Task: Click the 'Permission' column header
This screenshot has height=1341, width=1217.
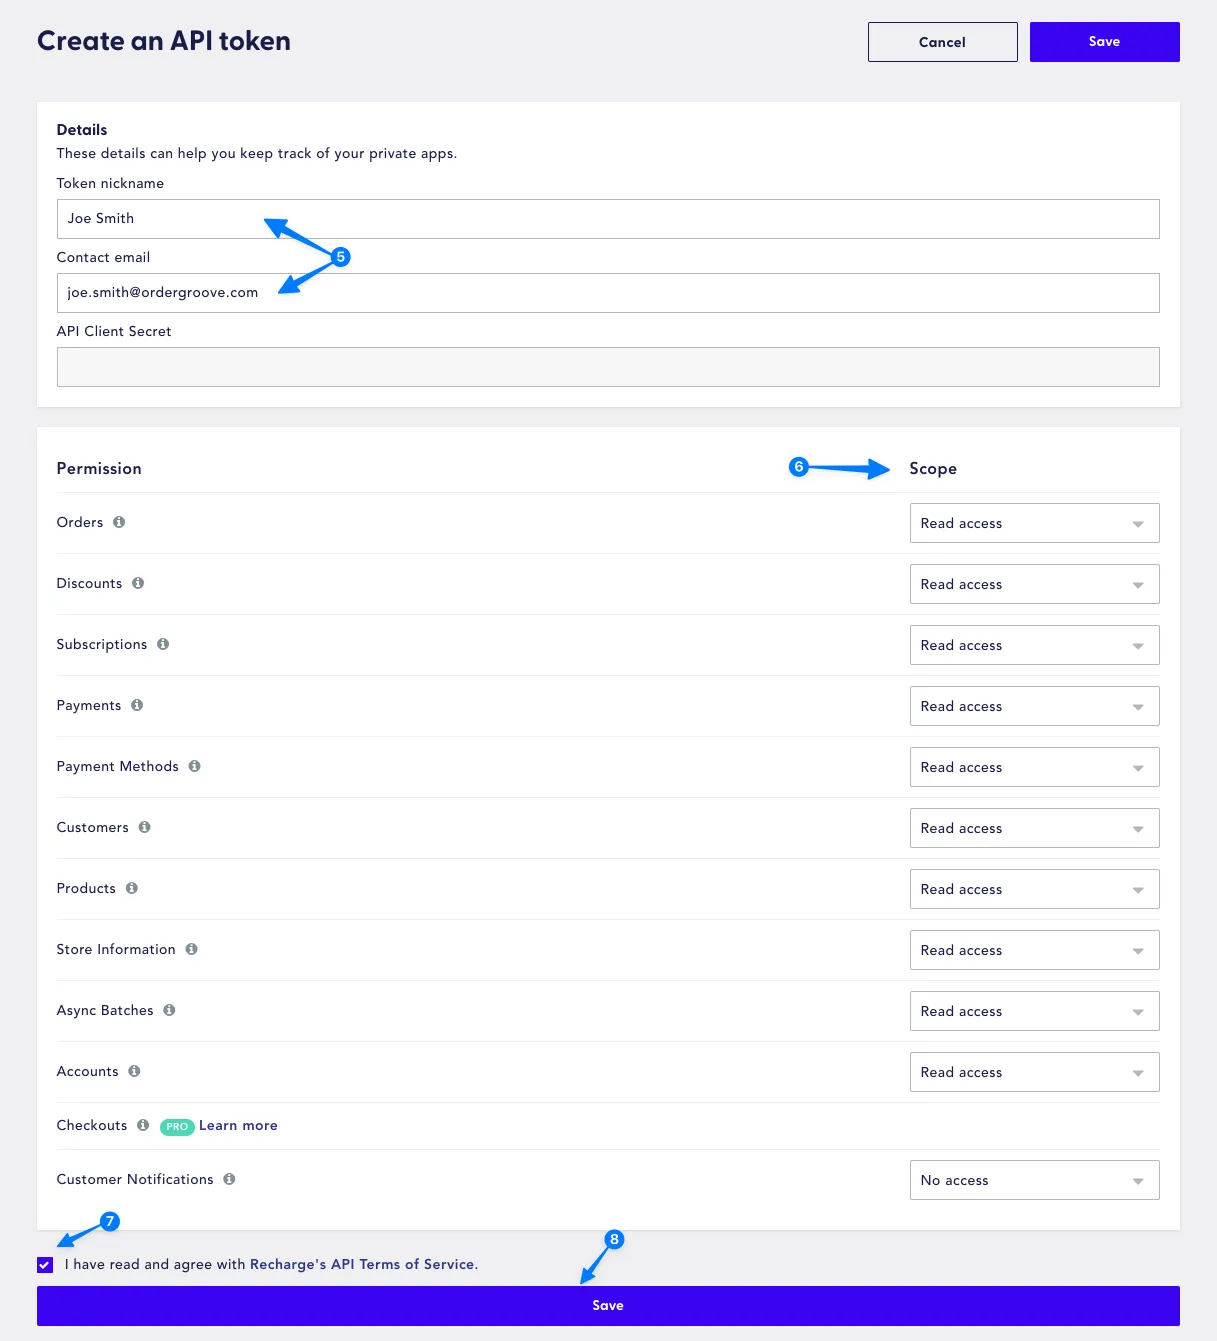Action: click(99, 468)
